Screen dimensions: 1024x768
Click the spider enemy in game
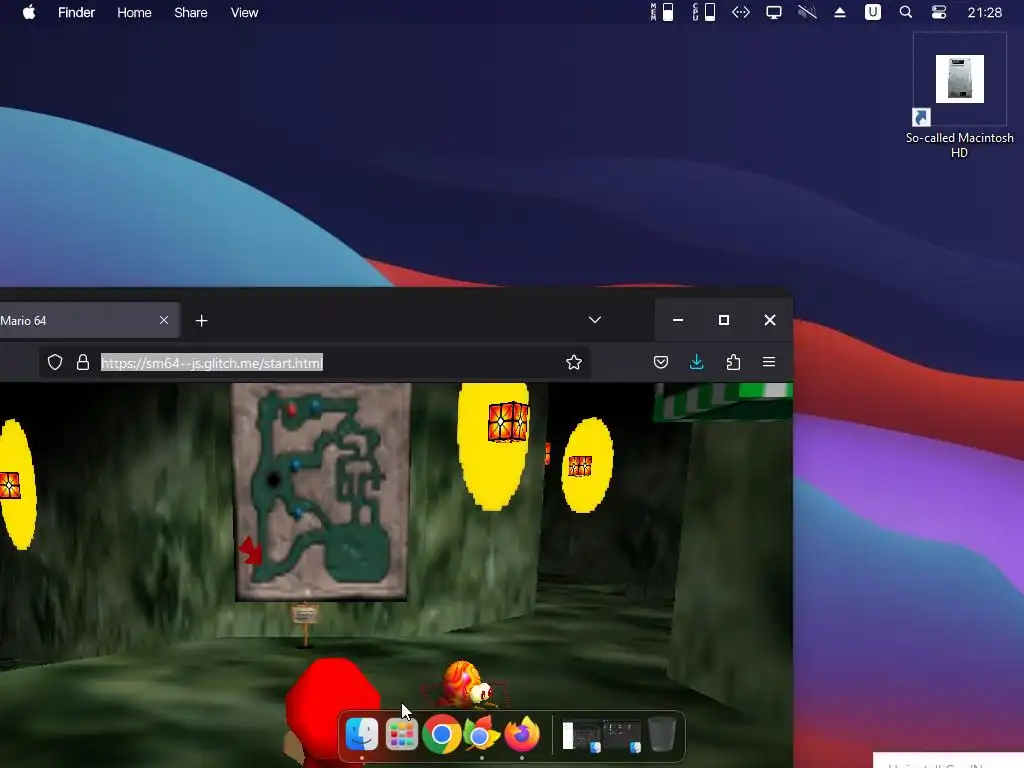coord(466,686)
